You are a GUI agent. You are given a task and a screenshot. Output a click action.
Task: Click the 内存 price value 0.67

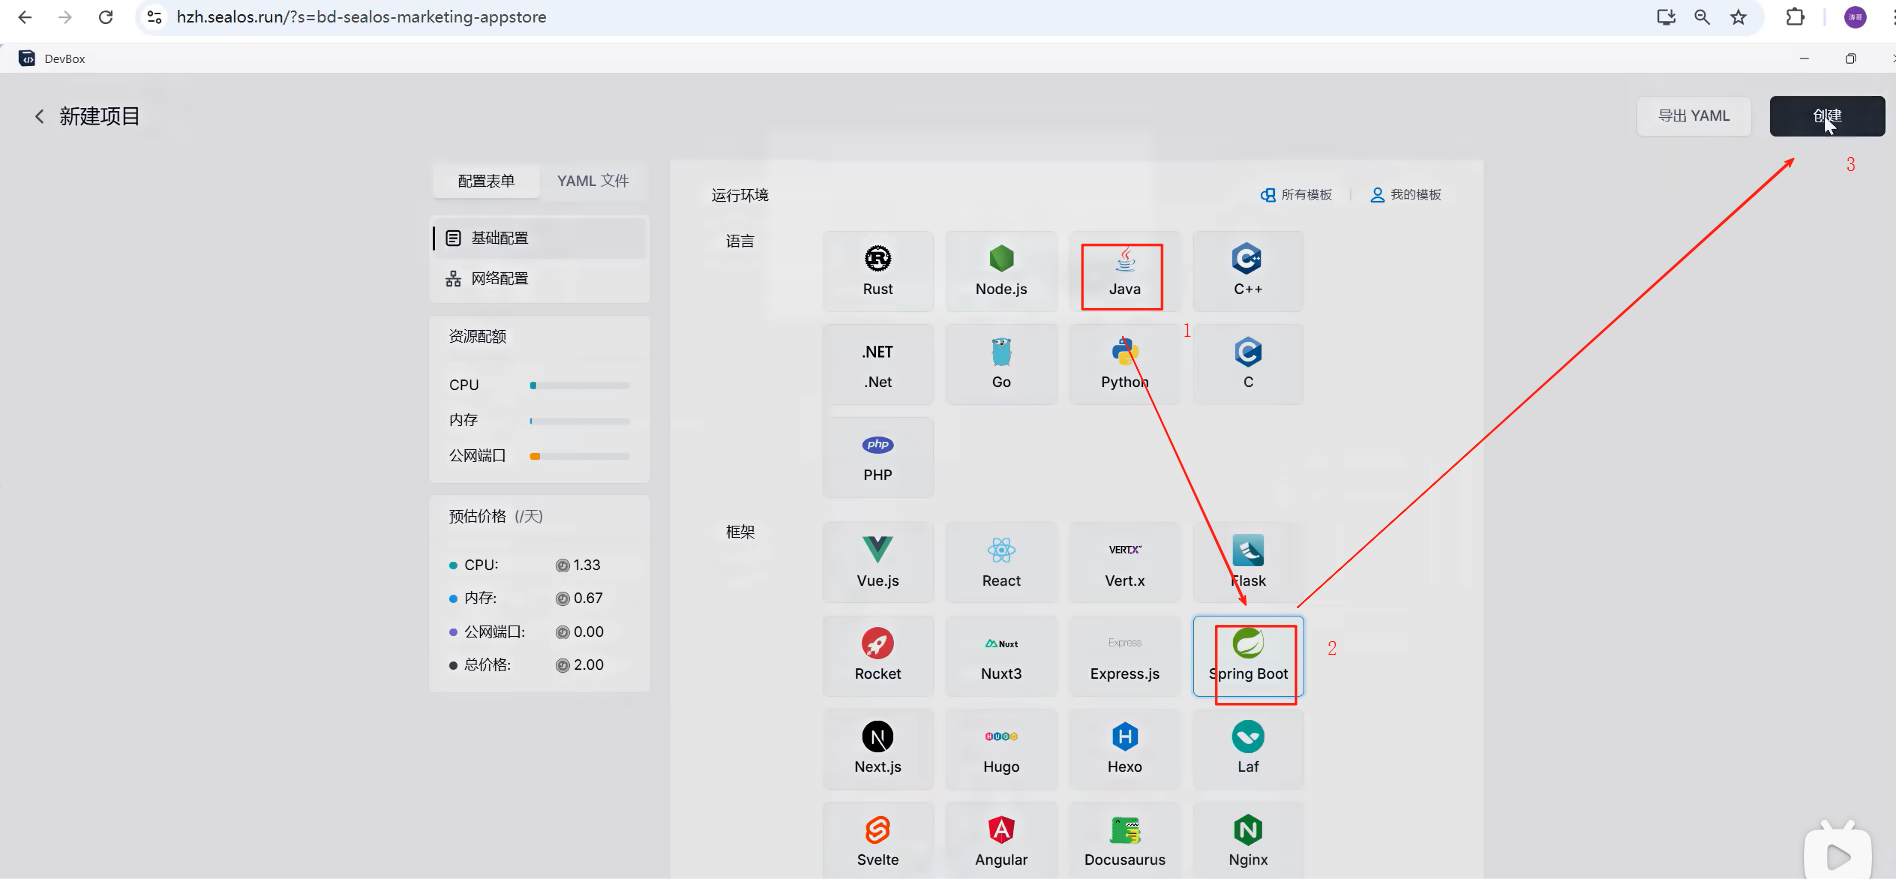pyautogui.click(x=588, y=598)
